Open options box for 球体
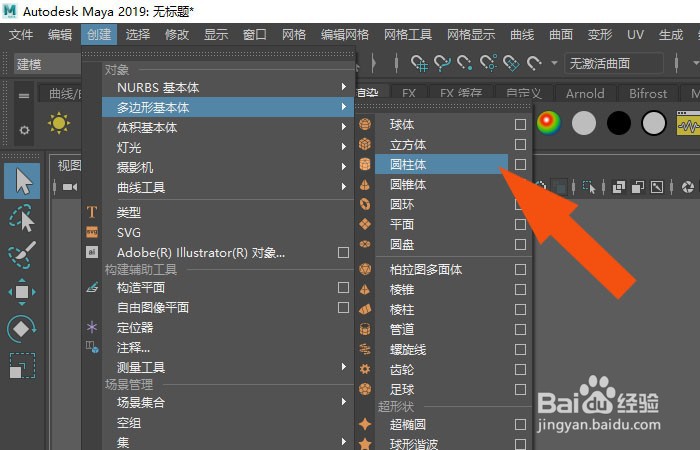The height and width of the screenshot is (450, 700). pos(520,125)
